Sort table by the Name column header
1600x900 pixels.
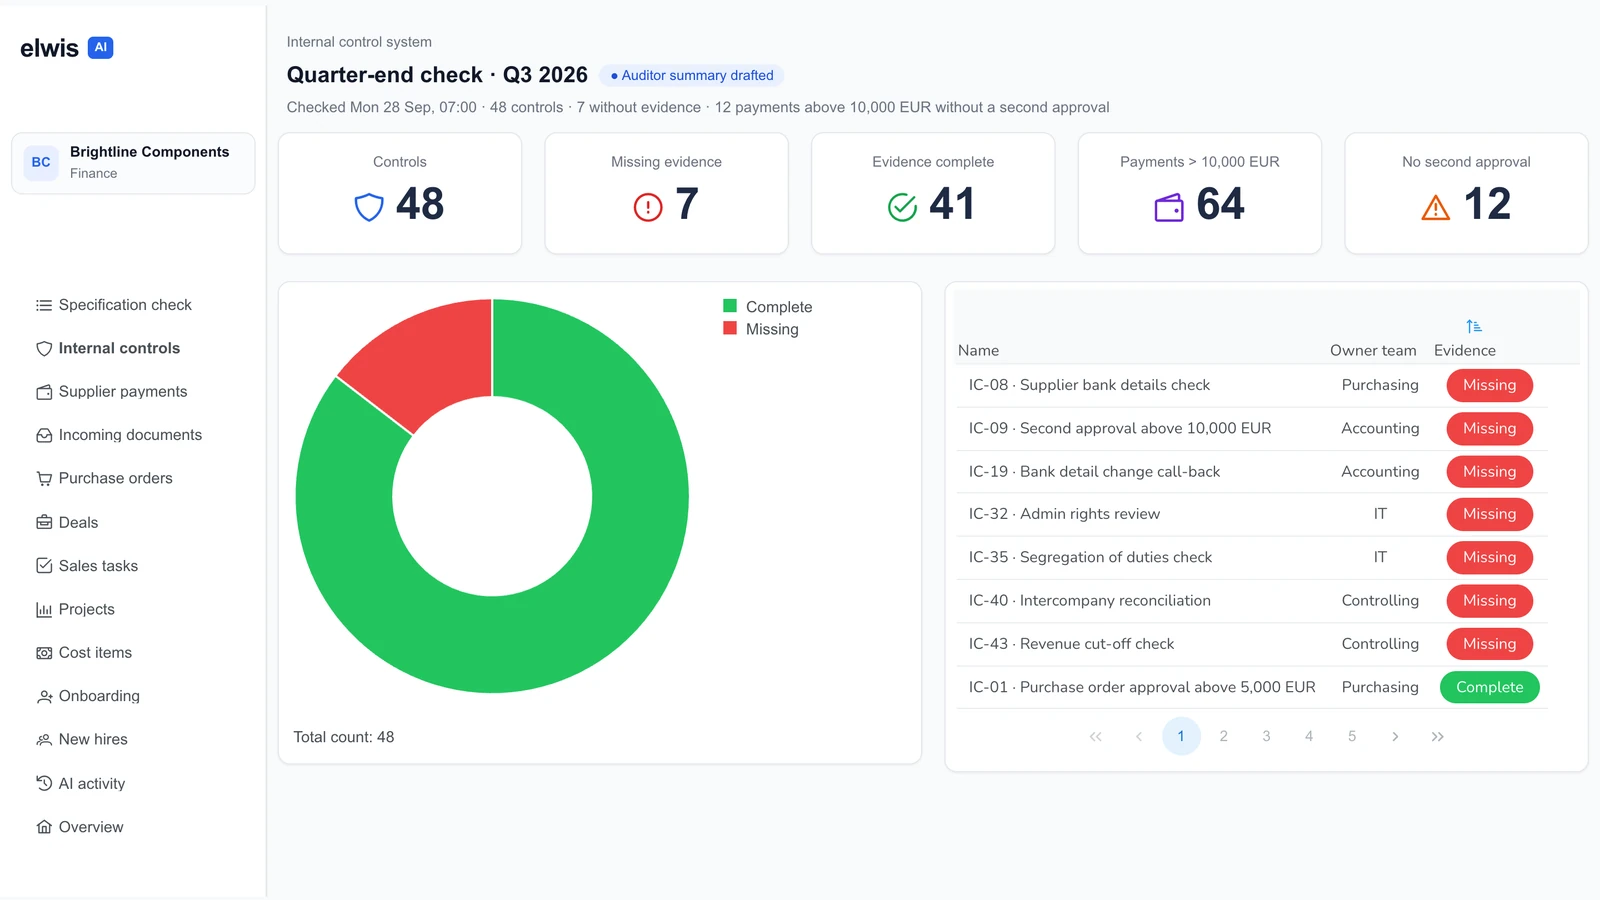point(978,350)
